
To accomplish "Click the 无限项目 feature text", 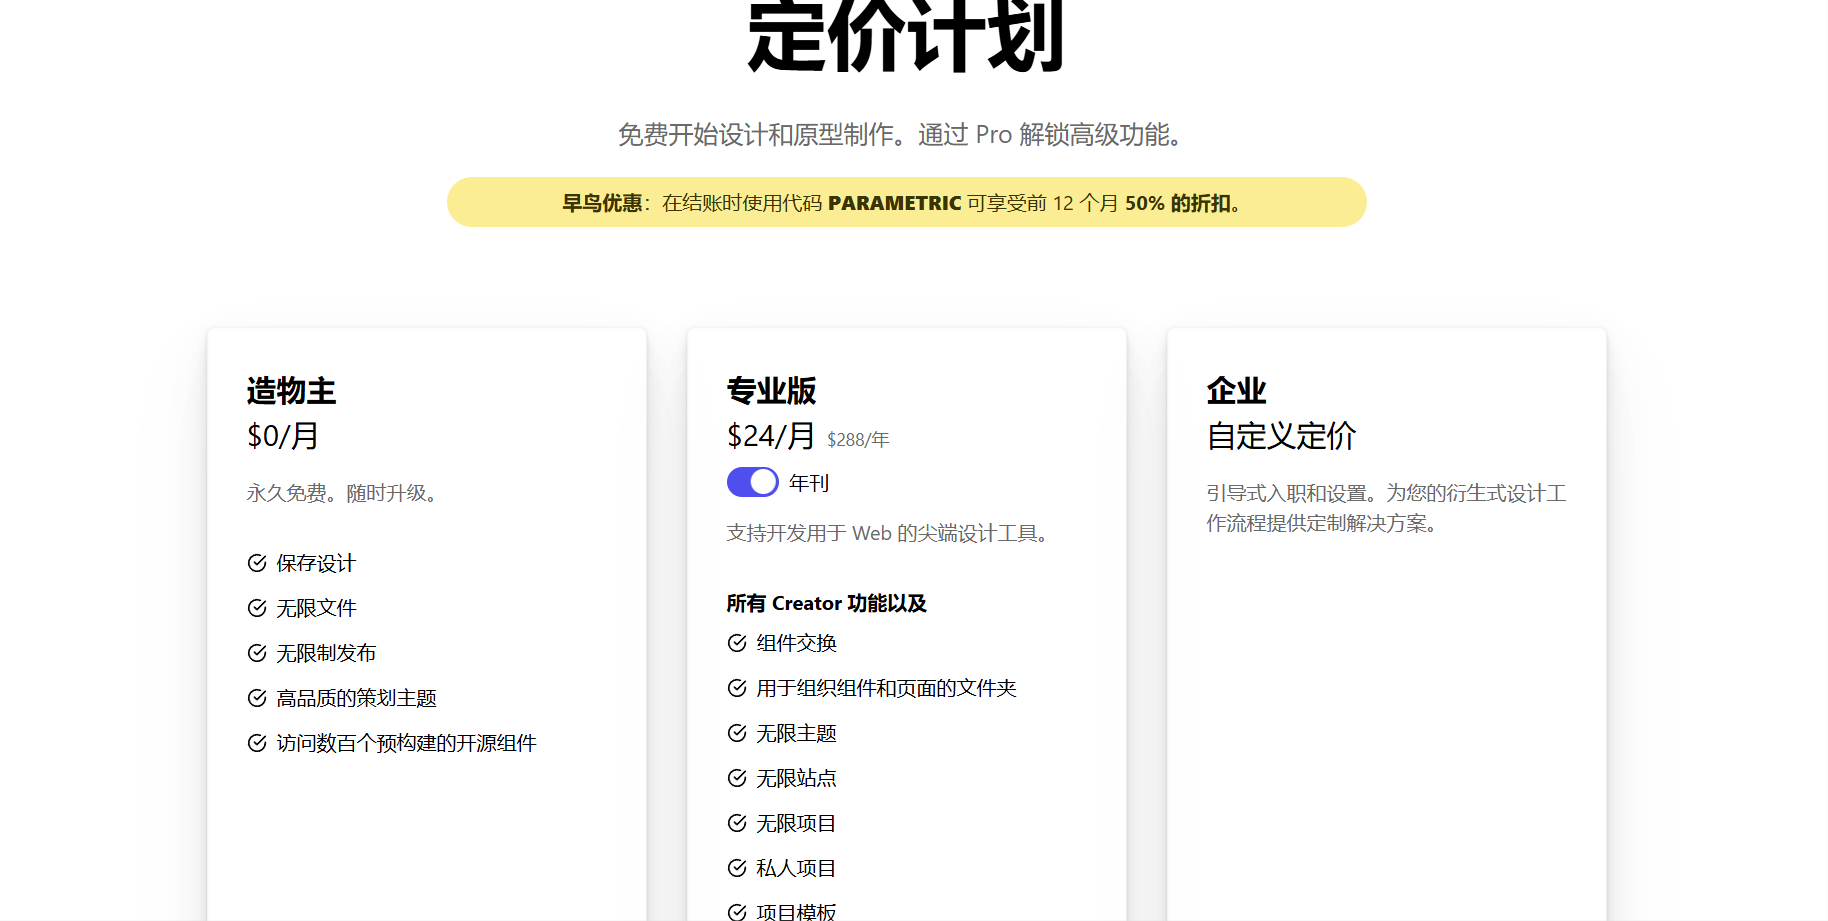I will (796, 823).
